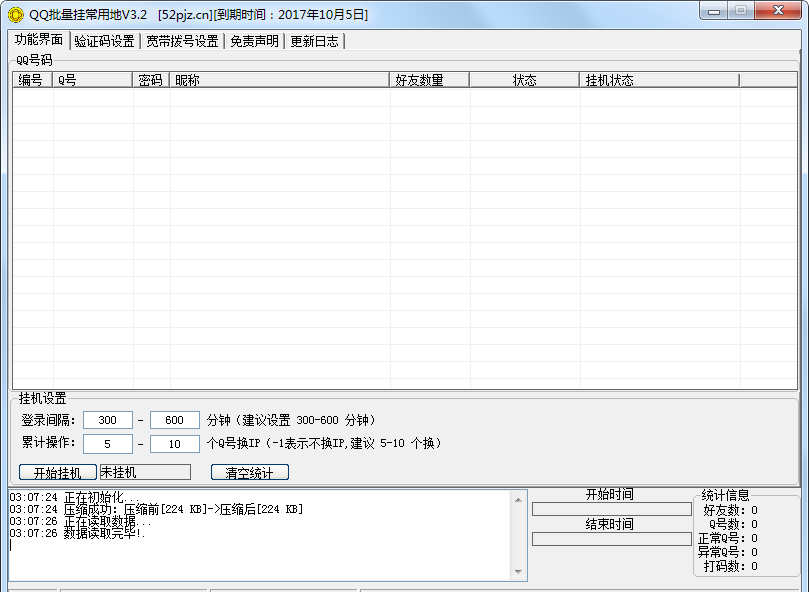Edit login interval maximum field 600
809x615 pixels.
click(x=175, y=420)
